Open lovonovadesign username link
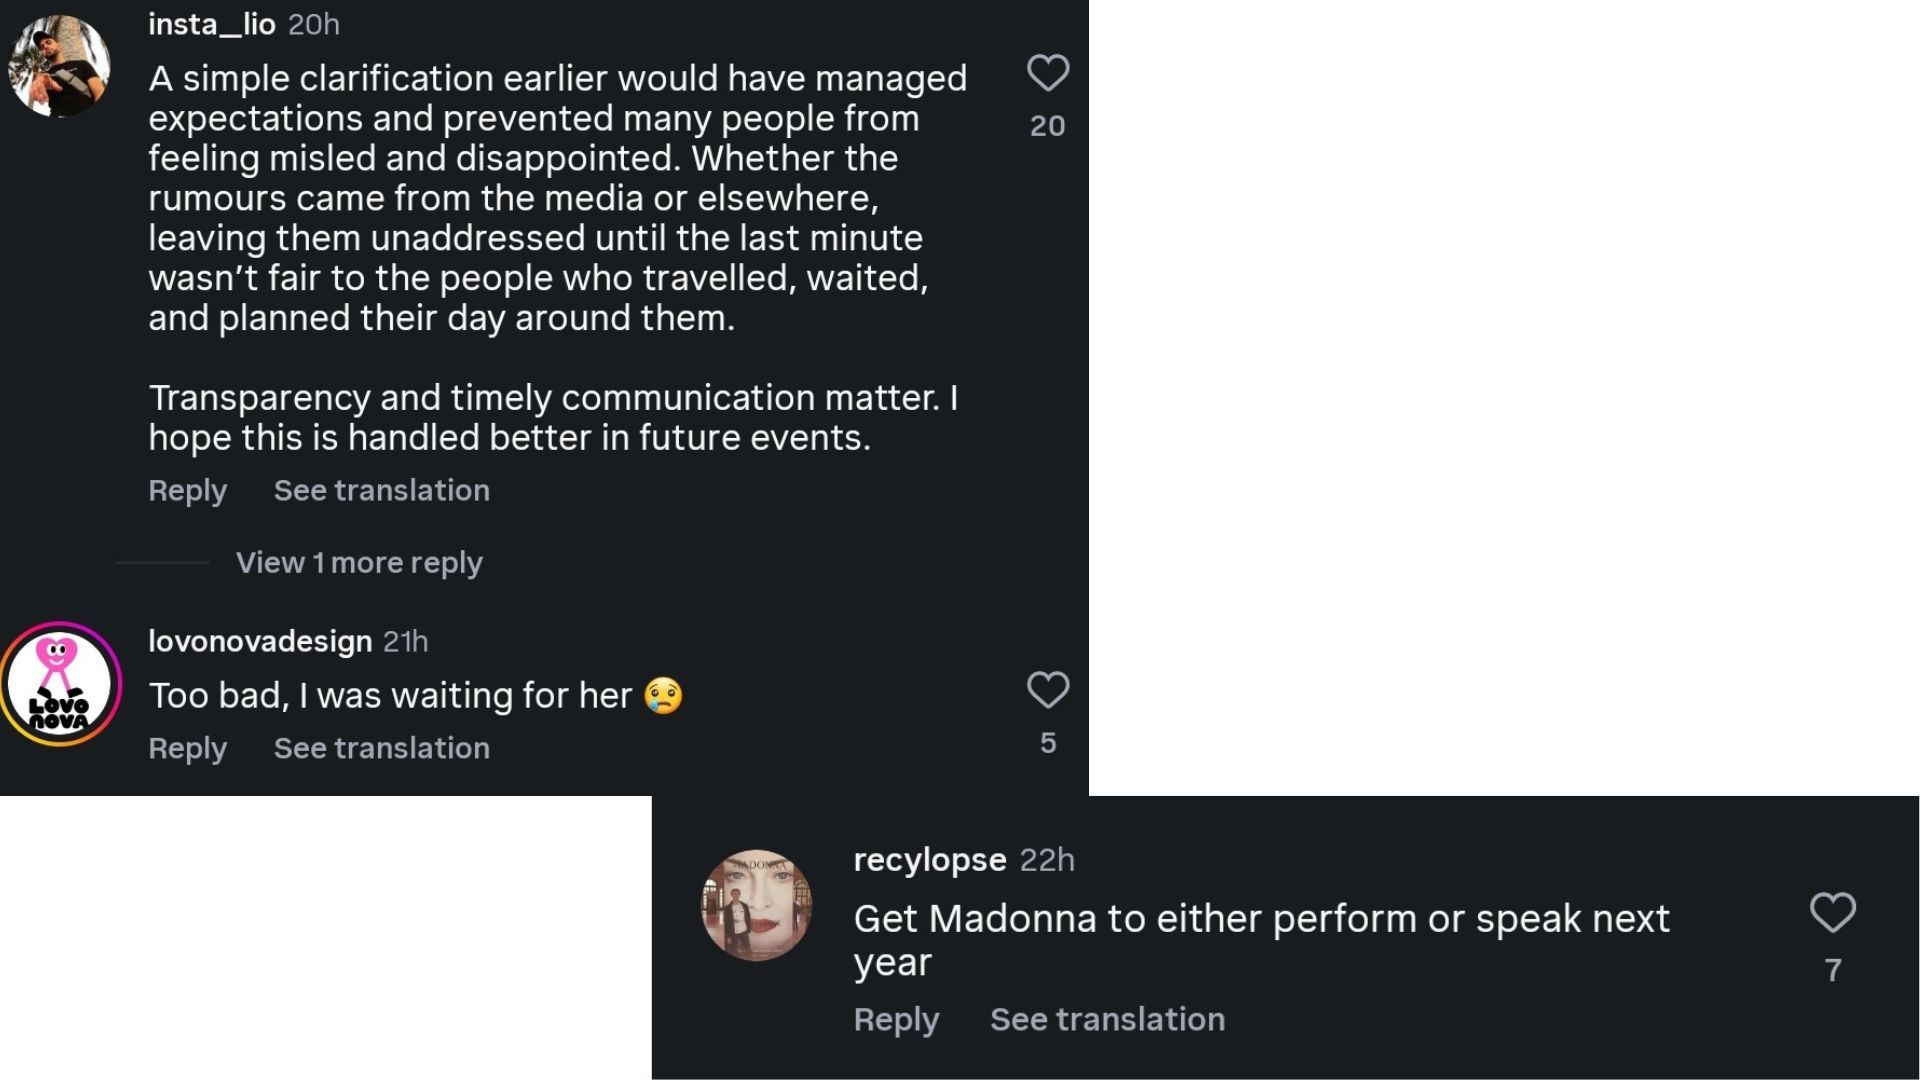This screenshot has height=1080, width=1920. [x=260, y=641]
